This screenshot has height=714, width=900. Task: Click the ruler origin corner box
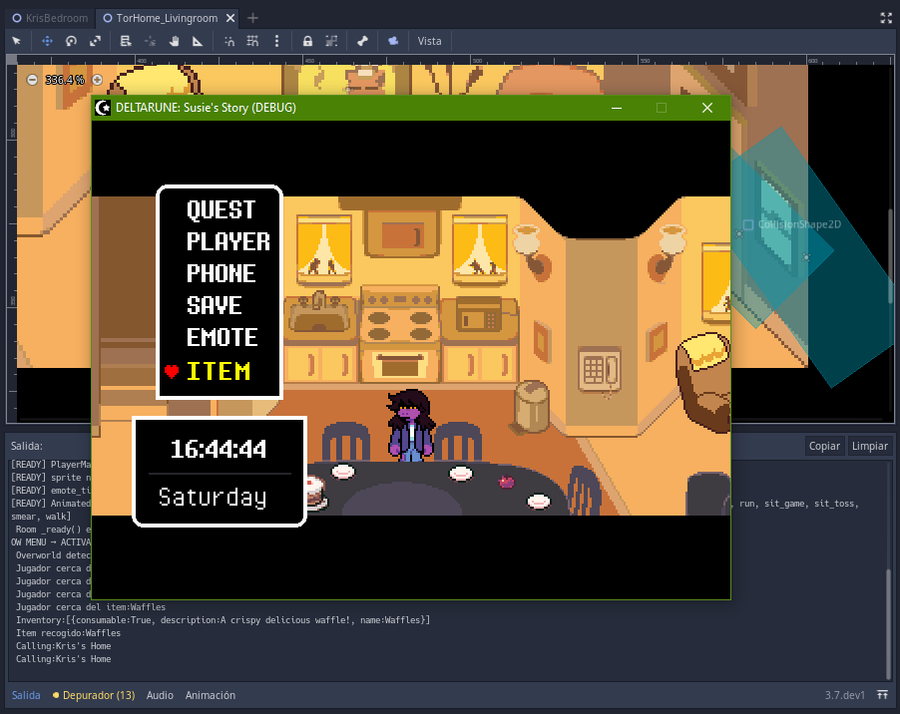click(11, 59)
